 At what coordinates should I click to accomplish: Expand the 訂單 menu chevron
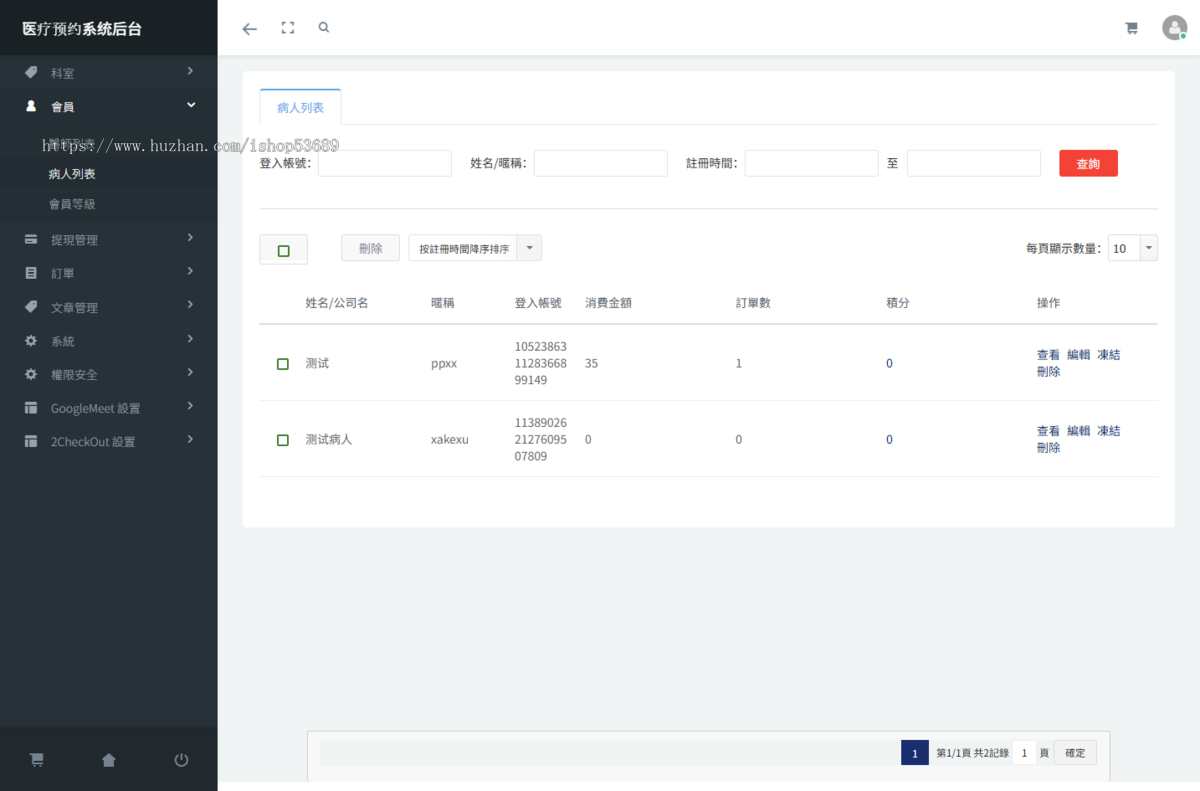pos(190,272)
